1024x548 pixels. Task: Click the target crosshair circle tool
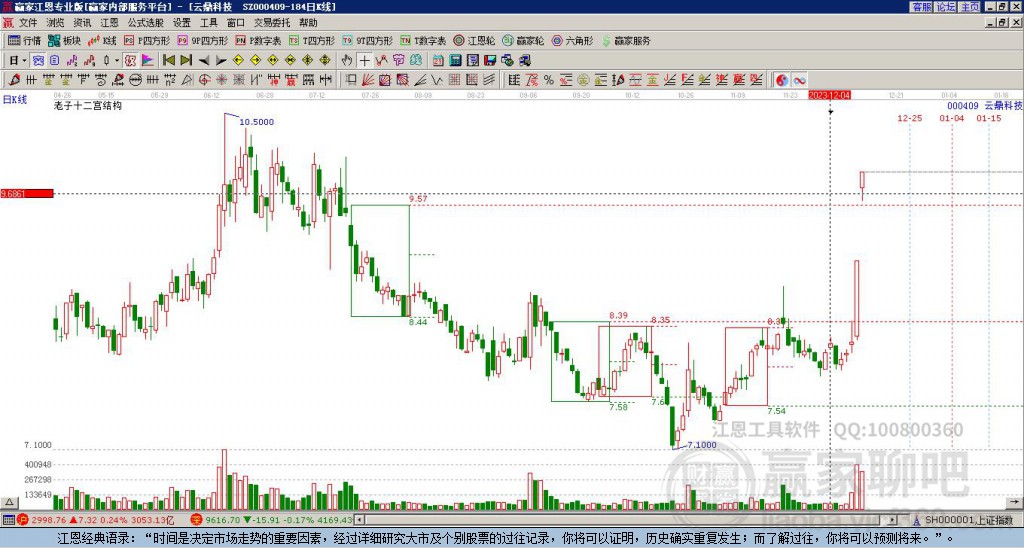[204, 80]
